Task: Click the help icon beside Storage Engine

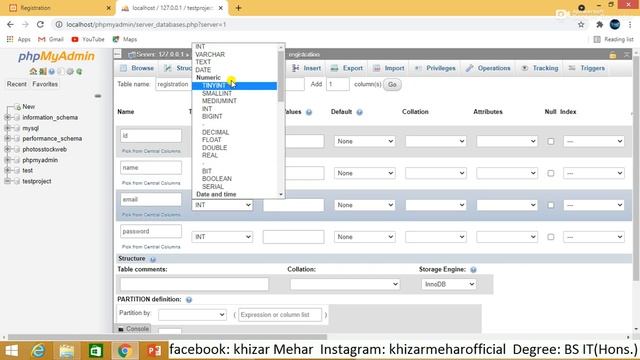Action: [473, 270]
